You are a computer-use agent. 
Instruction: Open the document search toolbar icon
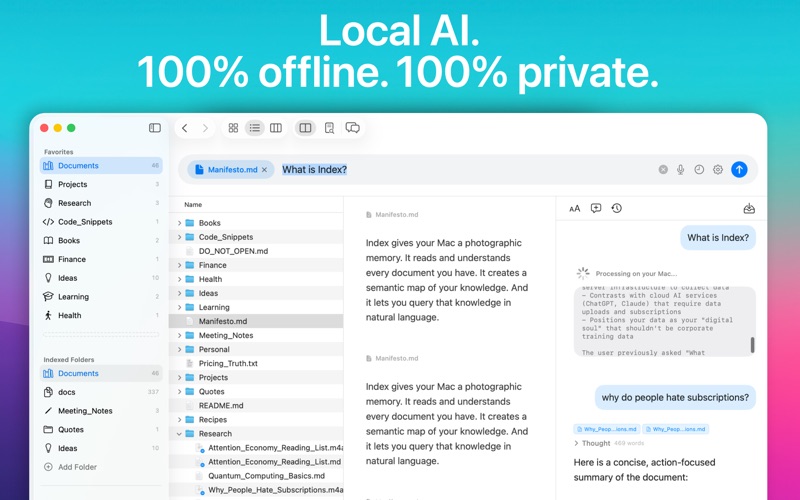tap(330, 128)
